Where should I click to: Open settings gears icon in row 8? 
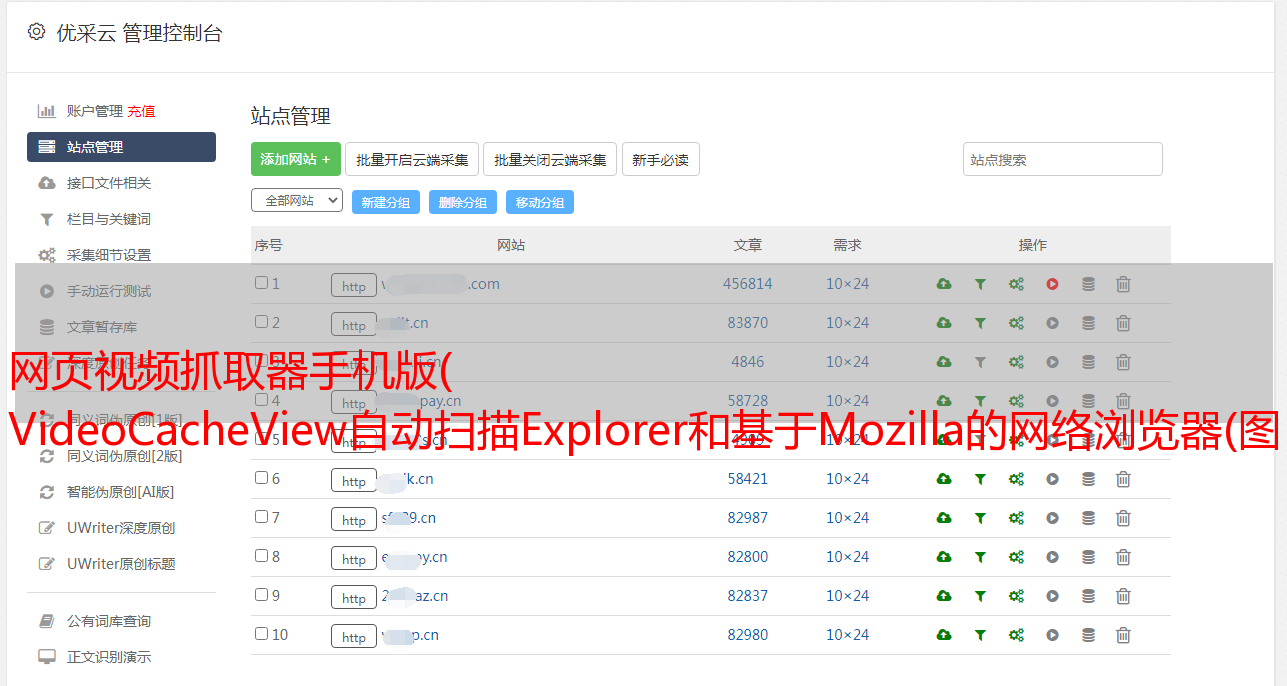(x=1016, y=557)
